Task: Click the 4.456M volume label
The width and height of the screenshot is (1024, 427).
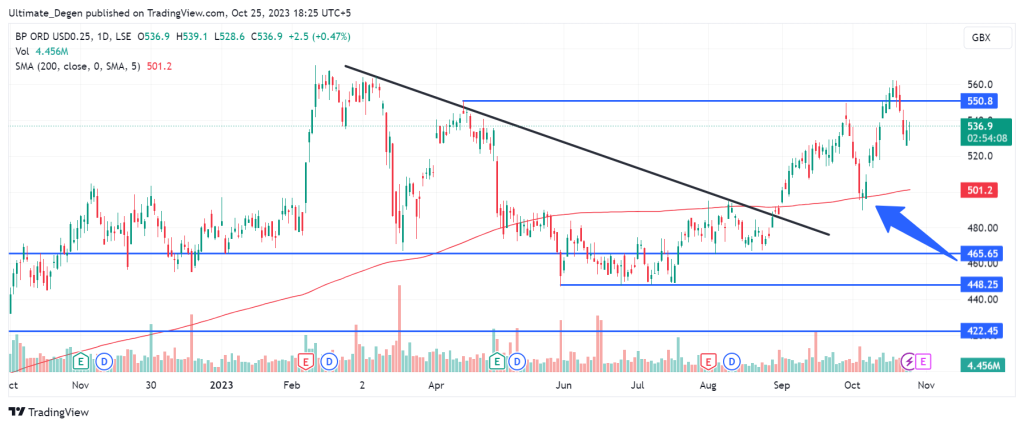Action: (x=981, y=366)
